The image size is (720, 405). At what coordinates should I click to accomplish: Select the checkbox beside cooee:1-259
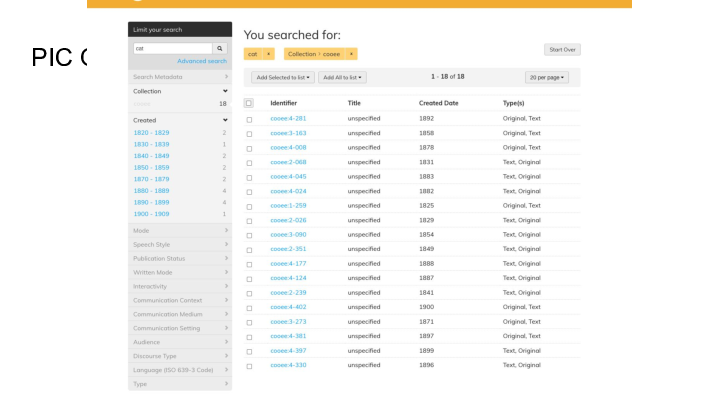tap(249, 206)
